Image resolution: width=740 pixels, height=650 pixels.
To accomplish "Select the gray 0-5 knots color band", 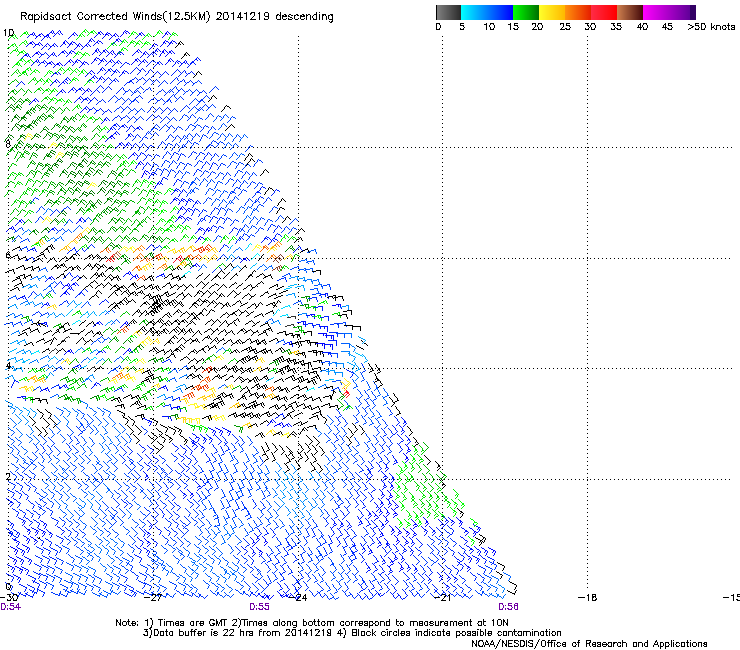I will pos(448,12).
